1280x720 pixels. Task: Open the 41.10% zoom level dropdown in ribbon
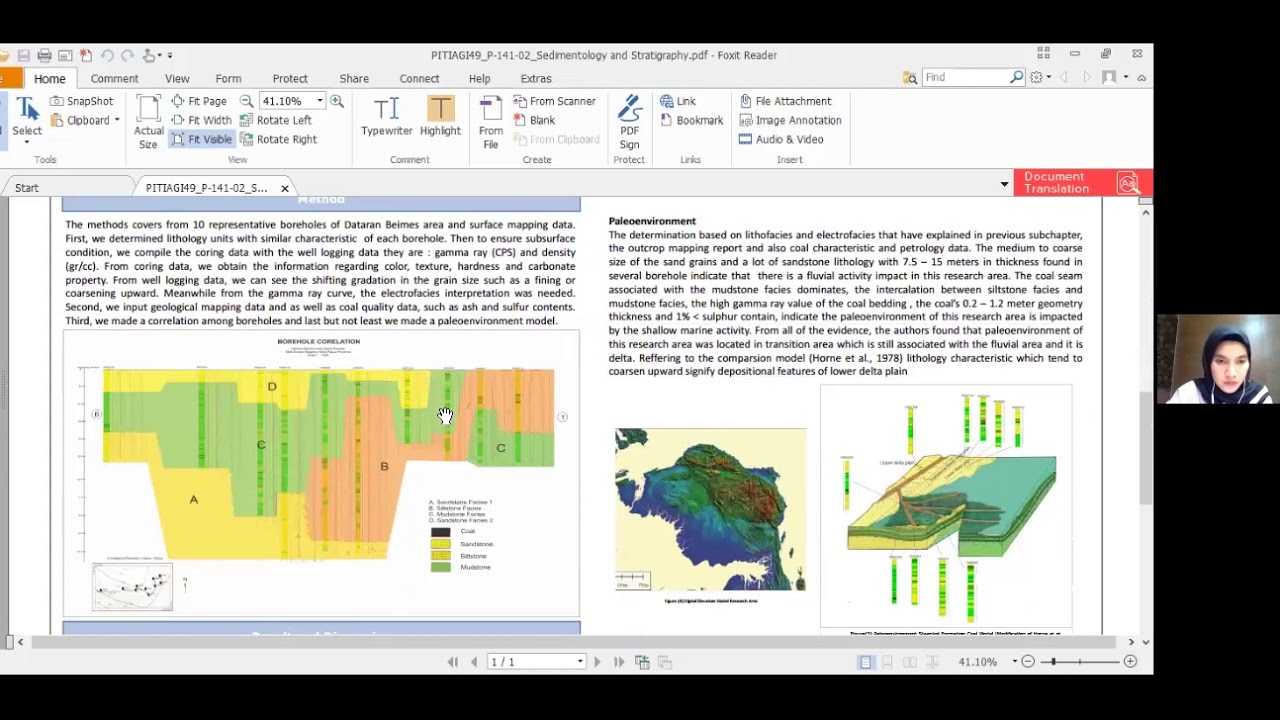[320, 101]
